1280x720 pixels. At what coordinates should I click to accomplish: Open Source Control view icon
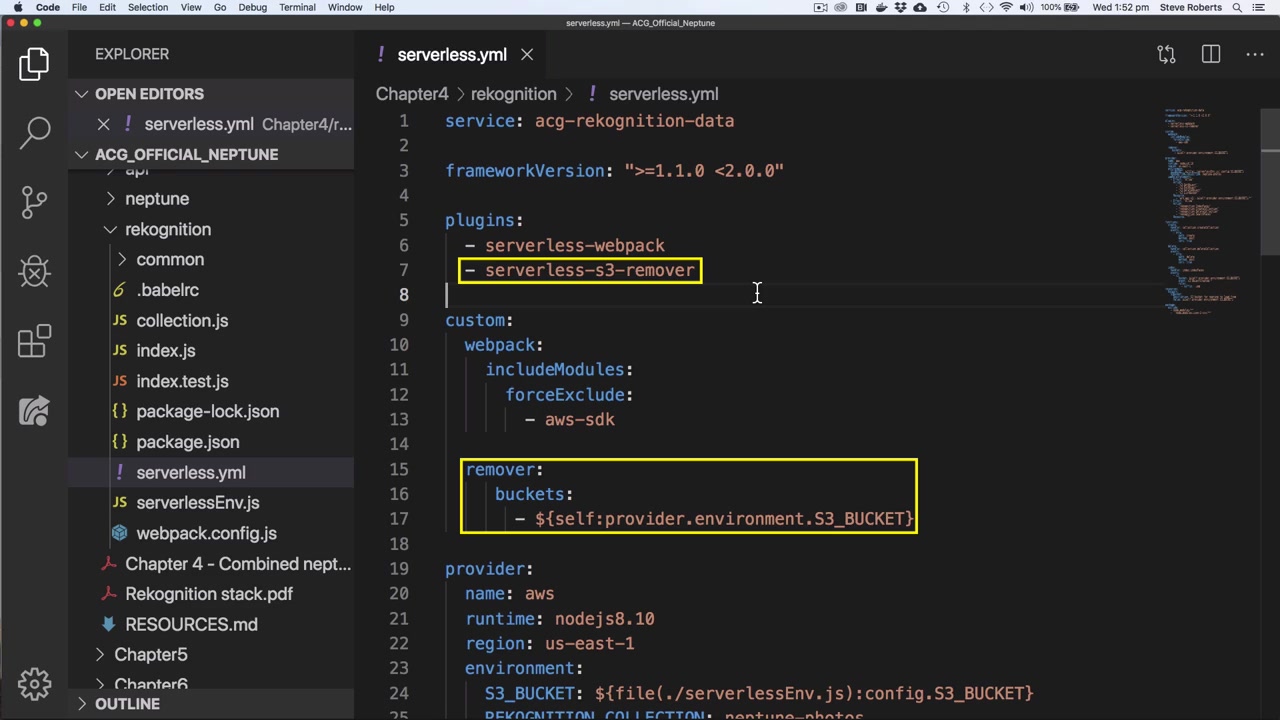tap(35, 201)
